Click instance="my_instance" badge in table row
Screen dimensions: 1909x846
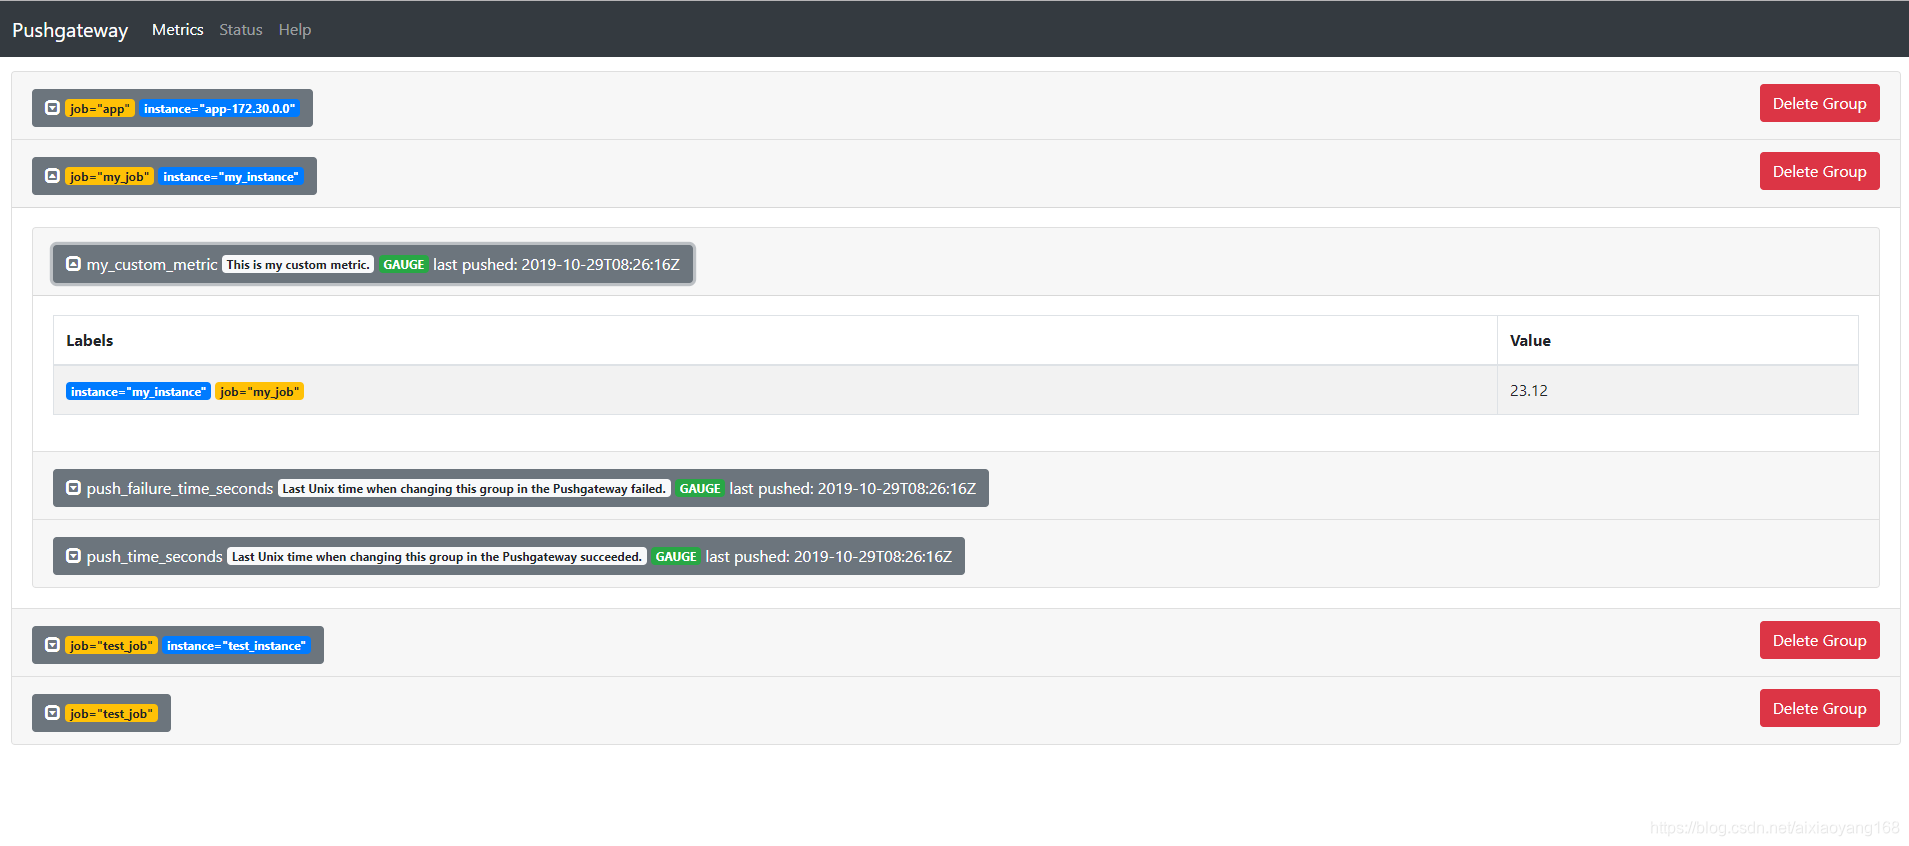tap(138, 392)
